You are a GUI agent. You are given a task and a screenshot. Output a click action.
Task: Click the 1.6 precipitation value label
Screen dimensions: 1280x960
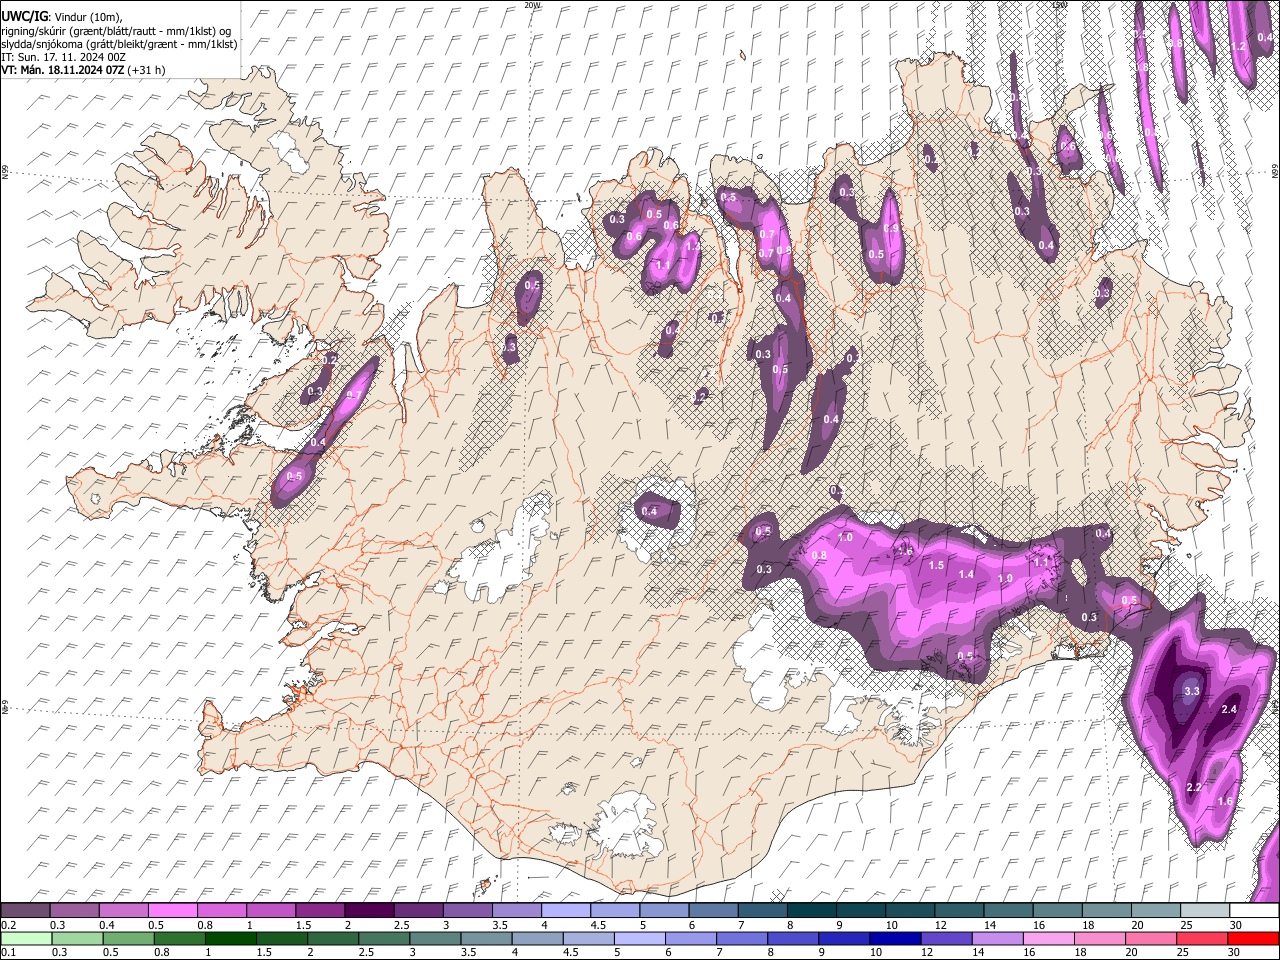1225,802
